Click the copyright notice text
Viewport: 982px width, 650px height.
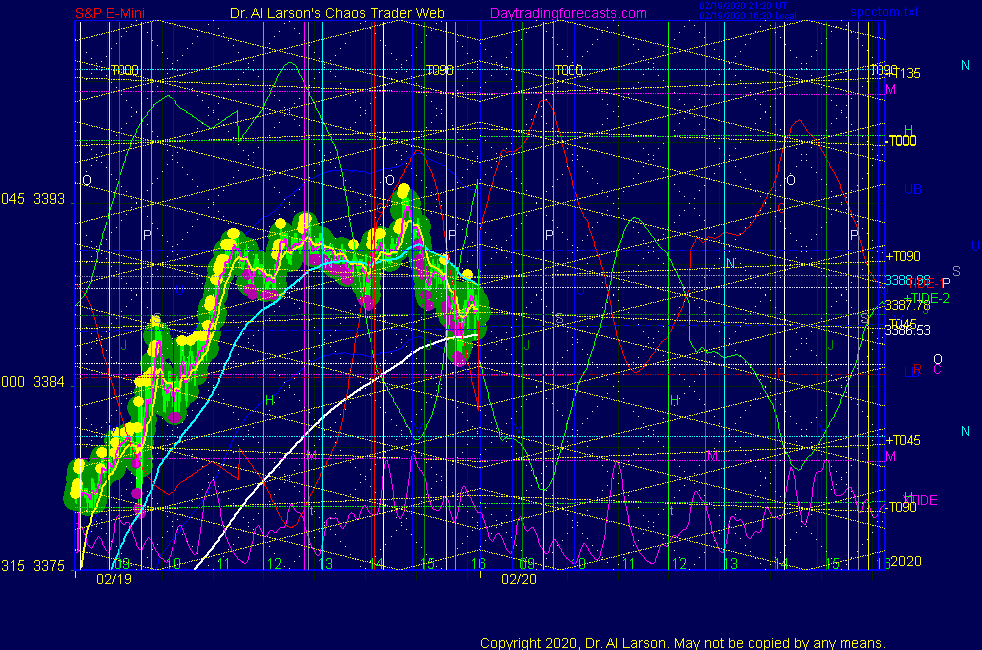(683, 643)
